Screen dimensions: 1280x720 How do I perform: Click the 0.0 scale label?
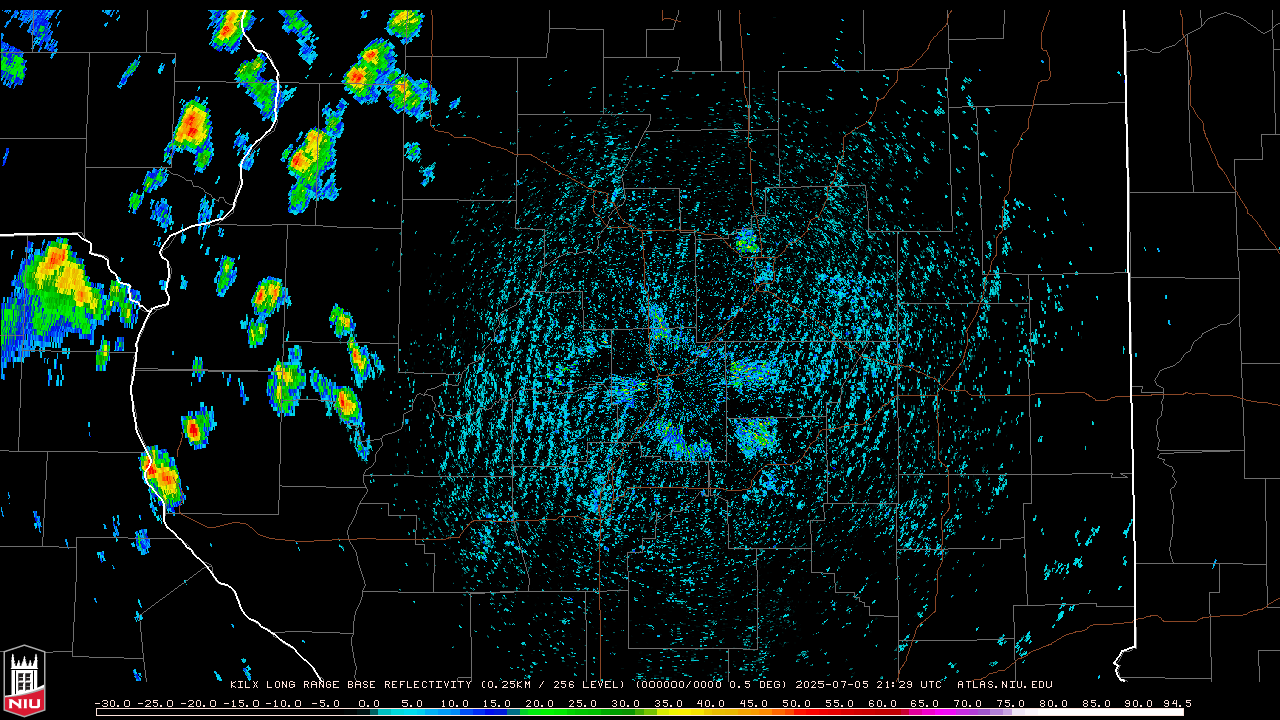coord(369,703)
